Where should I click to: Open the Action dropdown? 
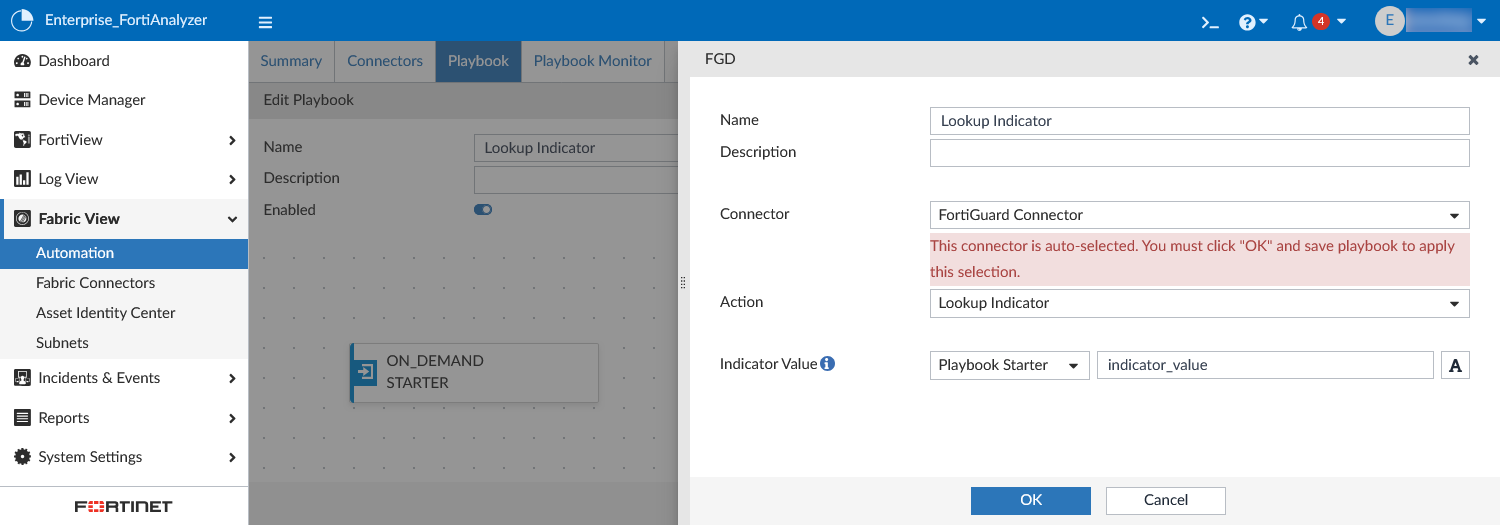point(1199,303)
